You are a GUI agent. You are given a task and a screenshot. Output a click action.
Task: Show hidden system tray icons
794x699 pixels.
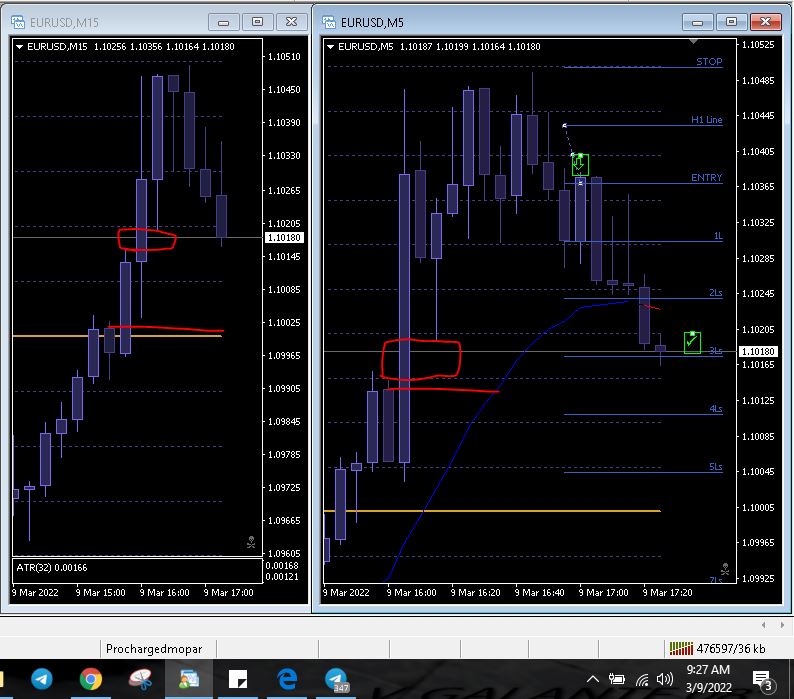[x=592, y=679]
